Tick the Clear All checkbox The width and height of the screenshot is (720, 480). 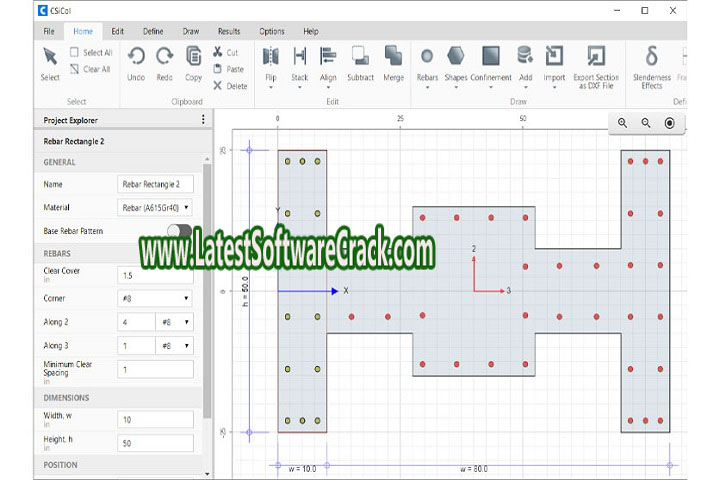pyautogui.click(x=75, y=69)
